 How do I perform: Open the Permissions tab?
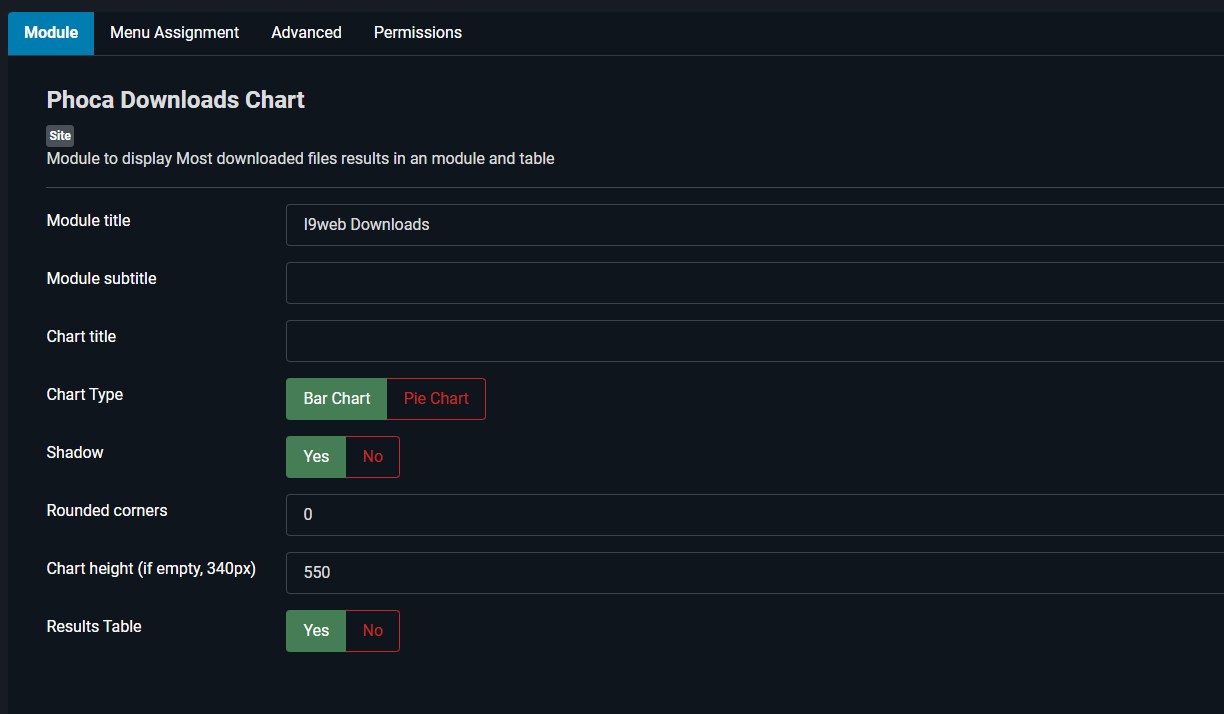coord(417,33)
